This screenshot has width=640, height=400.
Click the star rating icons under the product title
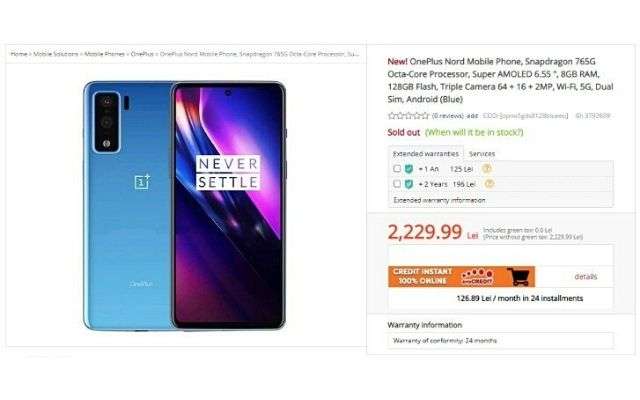click(408, 116)
